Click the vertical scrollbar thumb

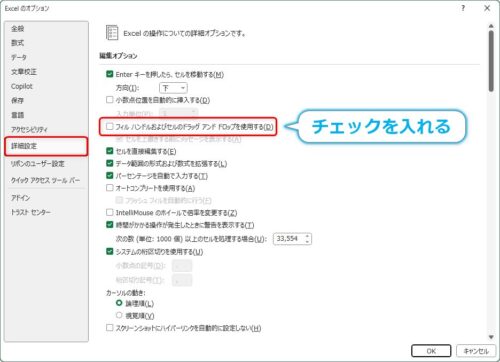[x=491, y=61]
